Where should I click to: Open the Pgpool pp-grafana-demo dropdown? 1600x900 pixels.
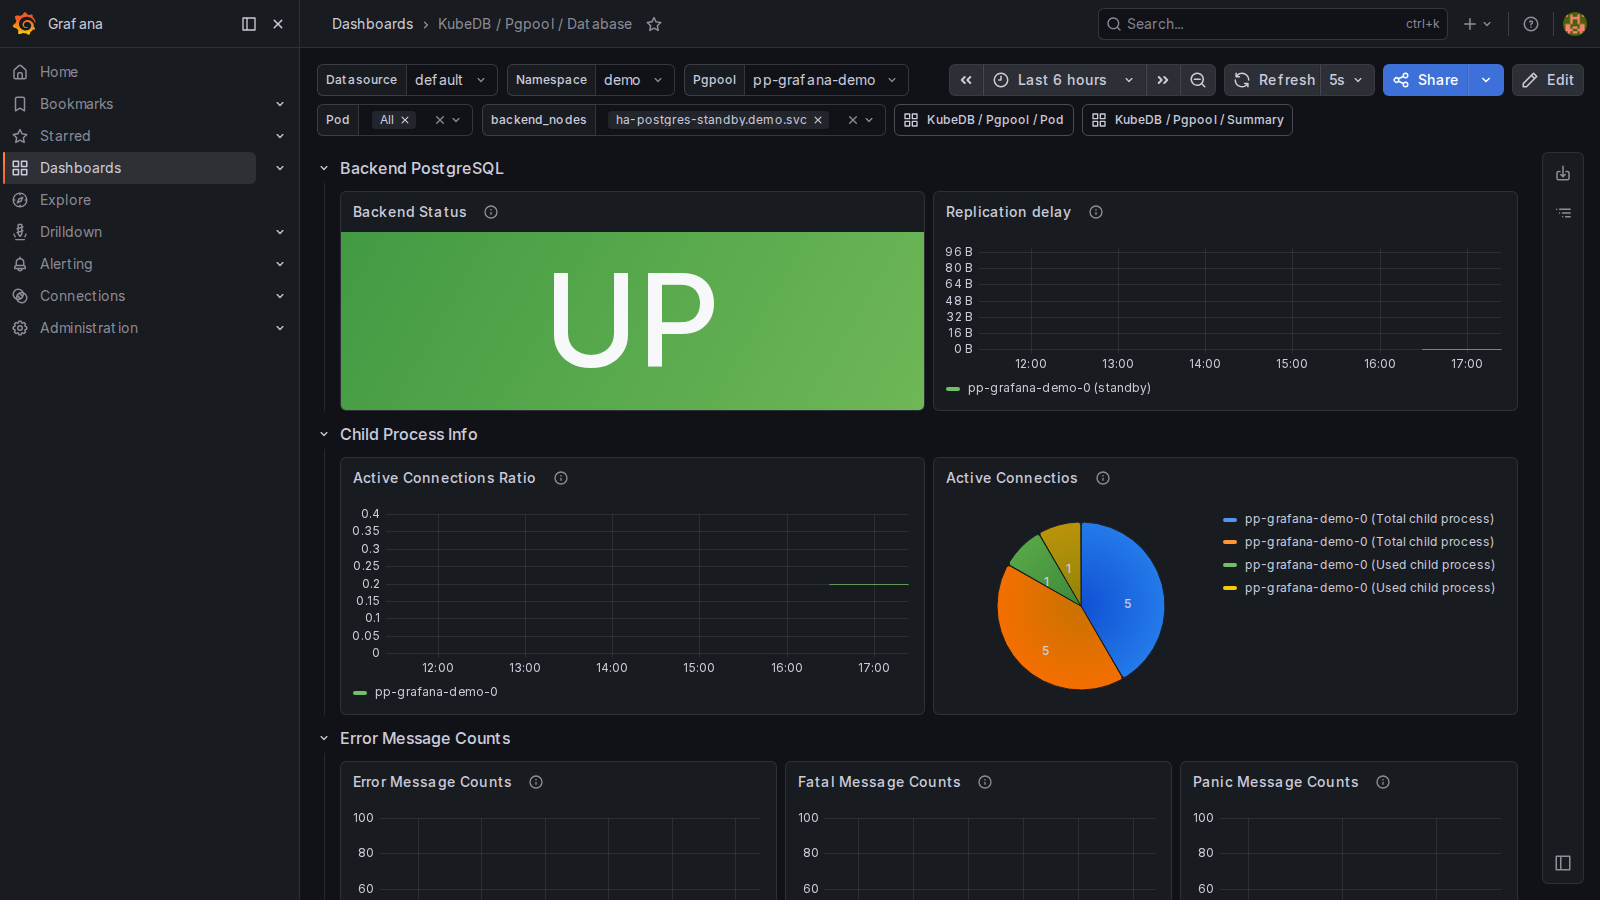coord(826,80)
